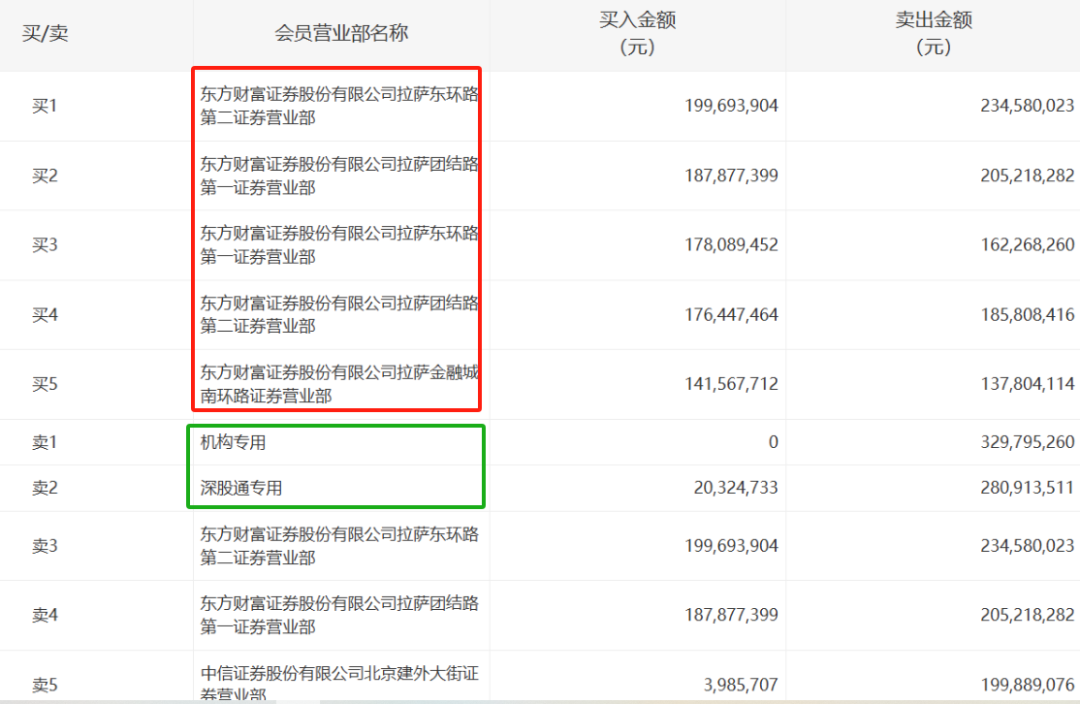Click sell amount 199,889,076
1080x704 pixels.
coord(1027,685)
